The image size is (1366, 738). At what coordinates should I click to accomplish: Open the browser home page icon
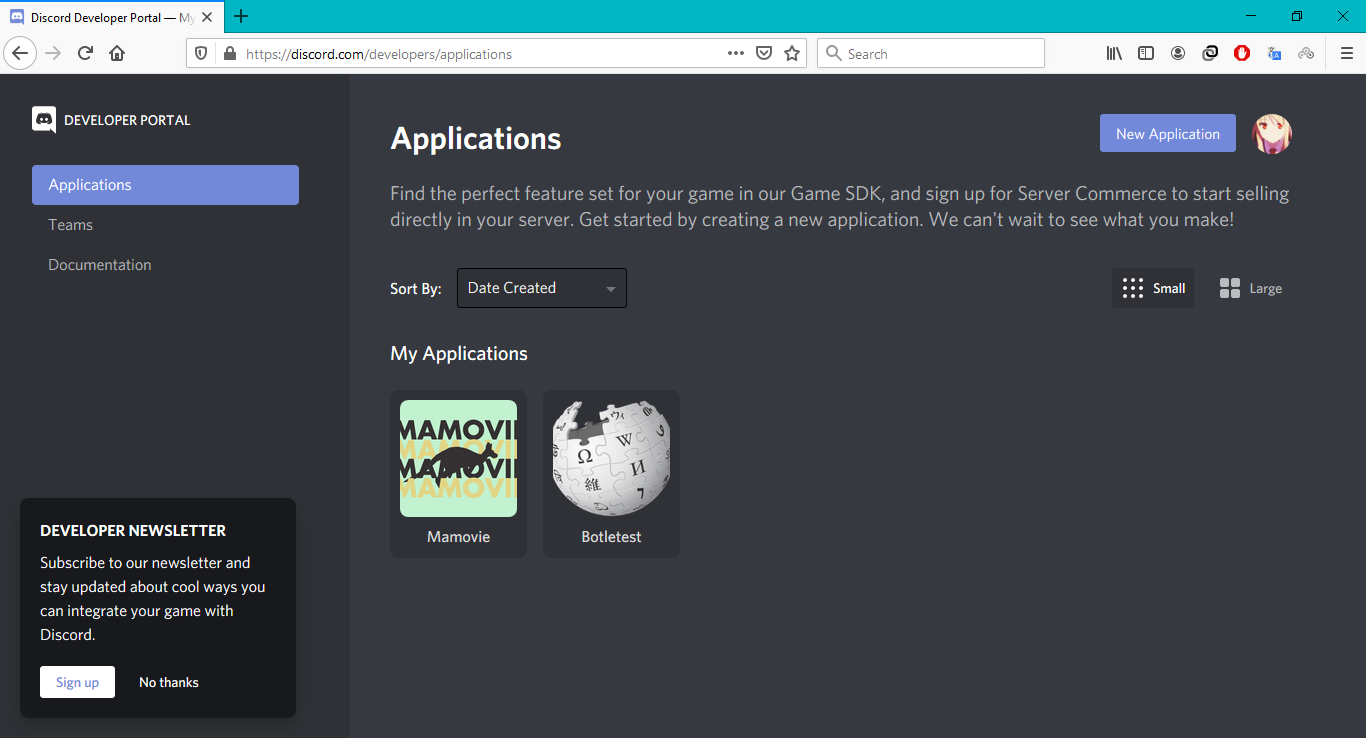pyautogui.click(x=117, y=53)
